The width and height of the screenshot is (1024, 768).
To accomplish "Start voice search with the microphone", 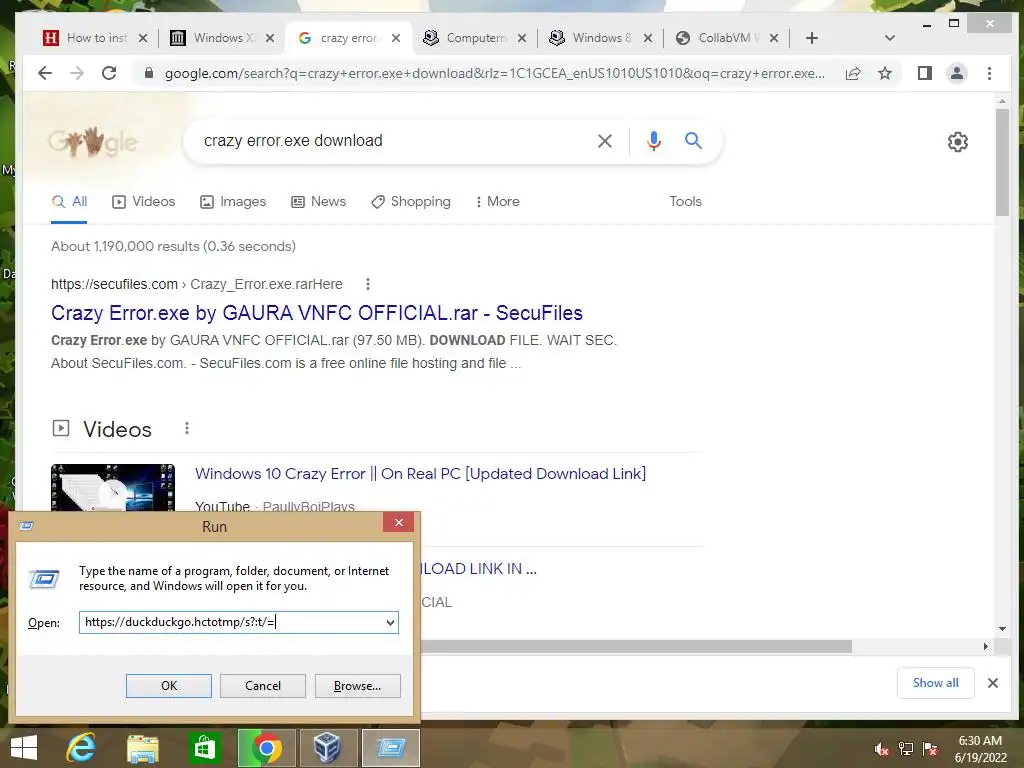I will [654, 140].
